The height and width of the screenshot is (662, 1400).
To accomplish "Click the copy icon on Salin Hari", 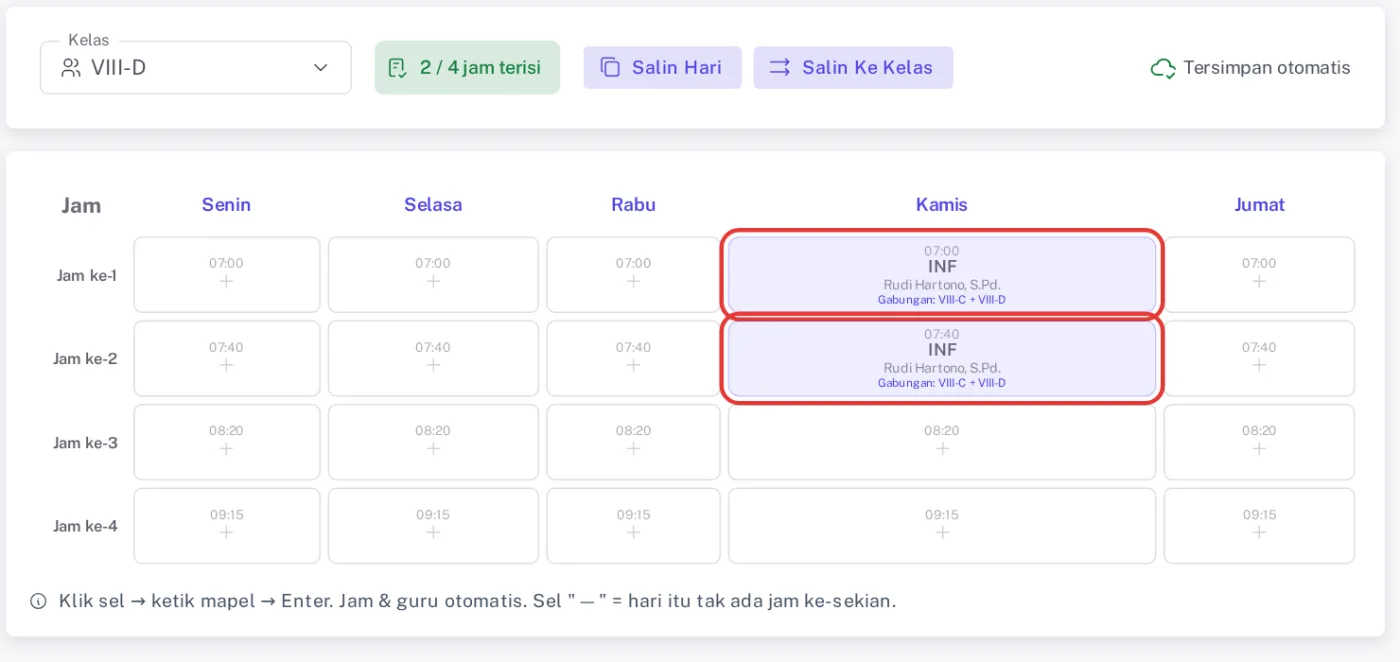I will point(610,67).
